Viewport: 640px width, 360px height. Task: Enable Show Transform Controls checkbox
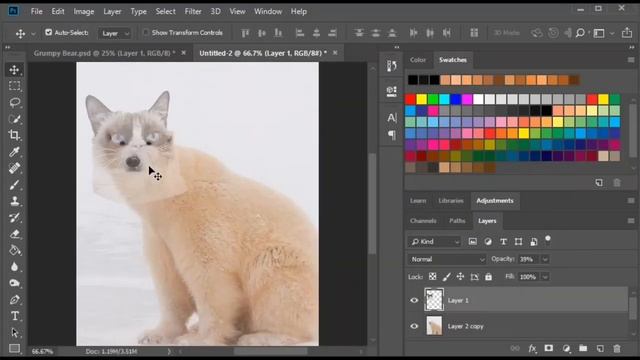click(146, 32)
